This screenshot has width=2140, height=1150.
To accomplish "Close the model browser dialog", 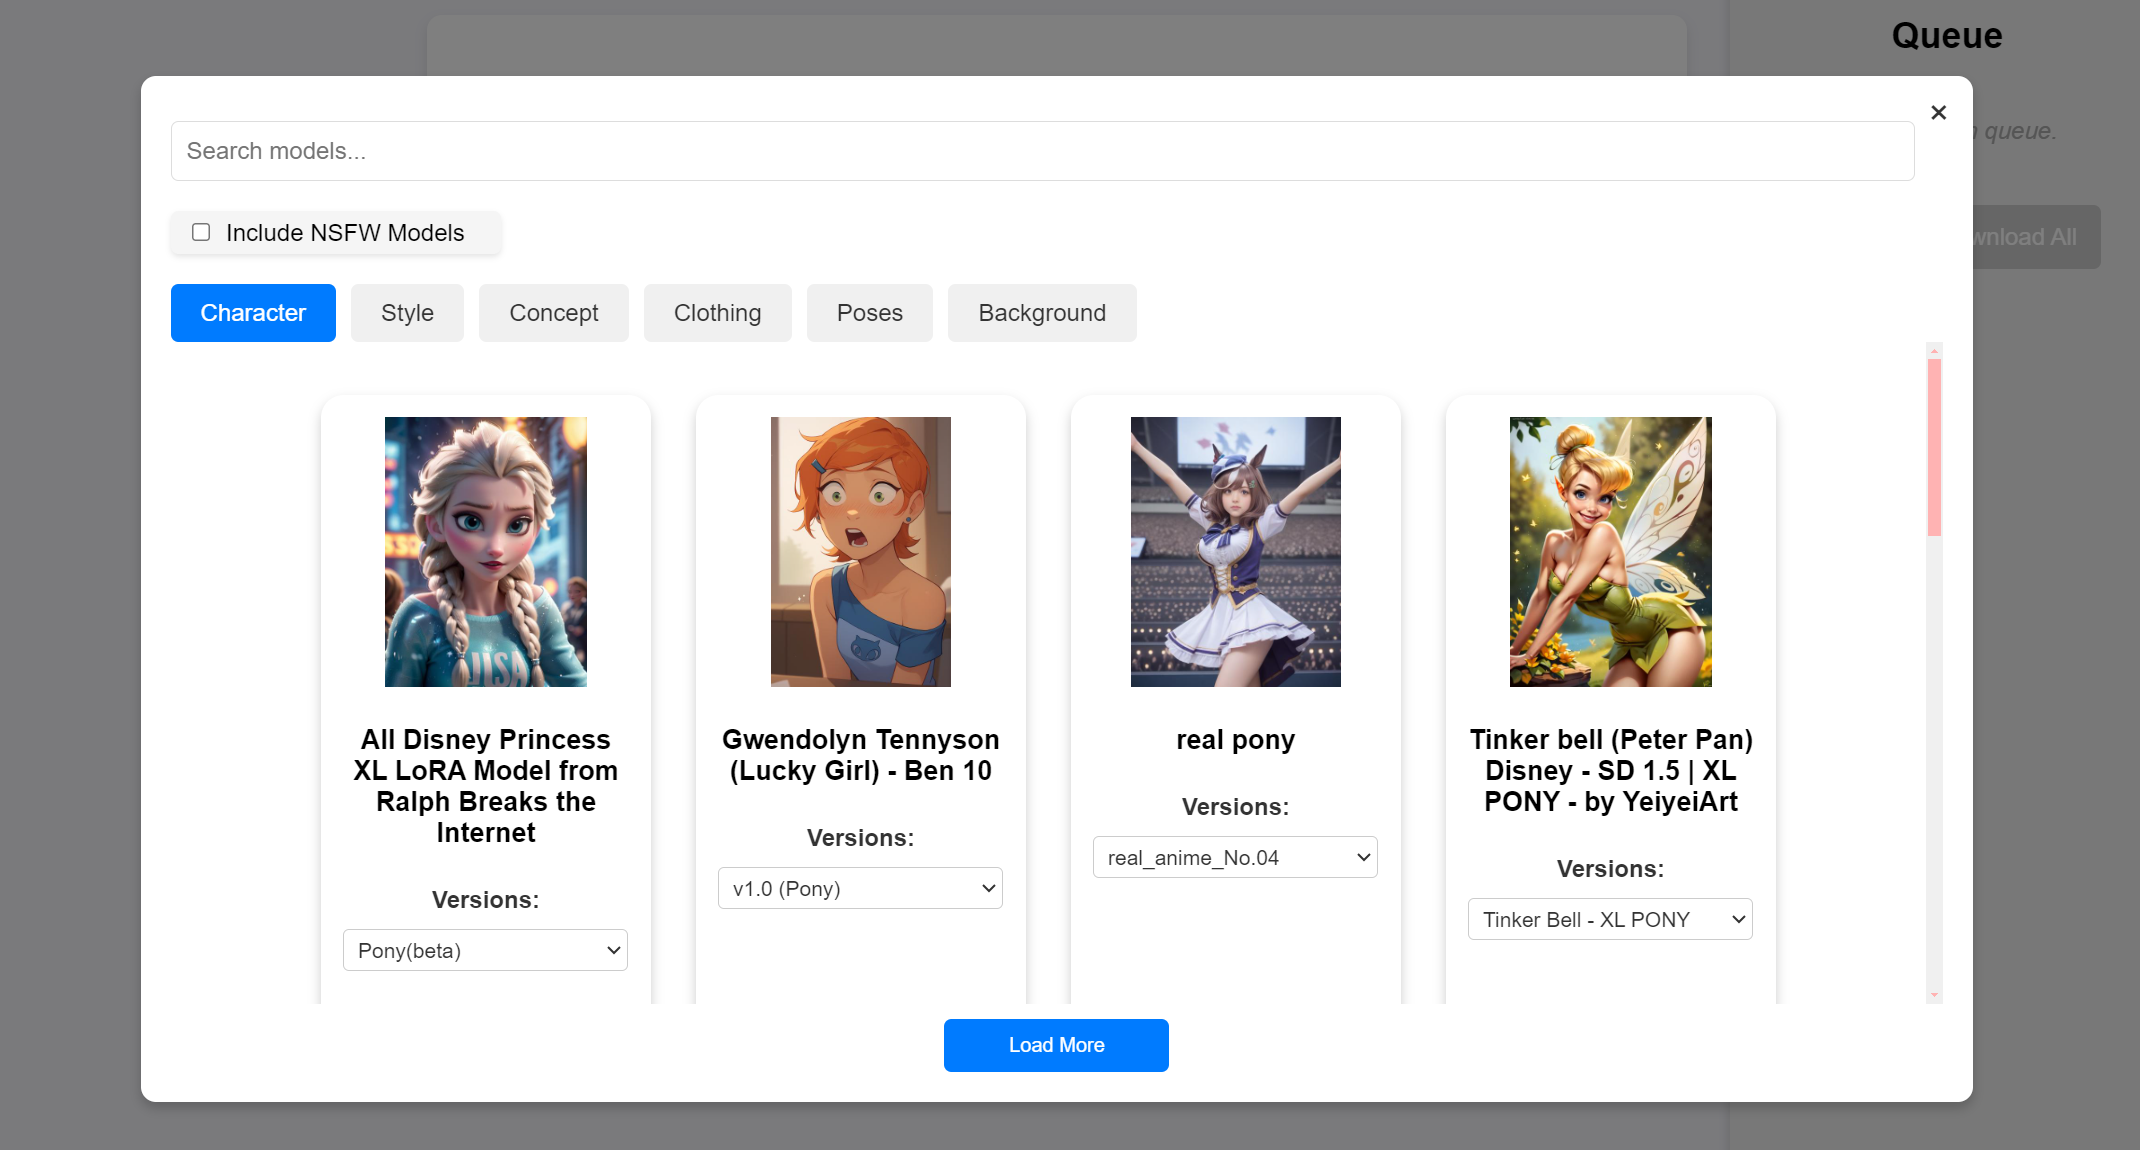I will 1938,112.
